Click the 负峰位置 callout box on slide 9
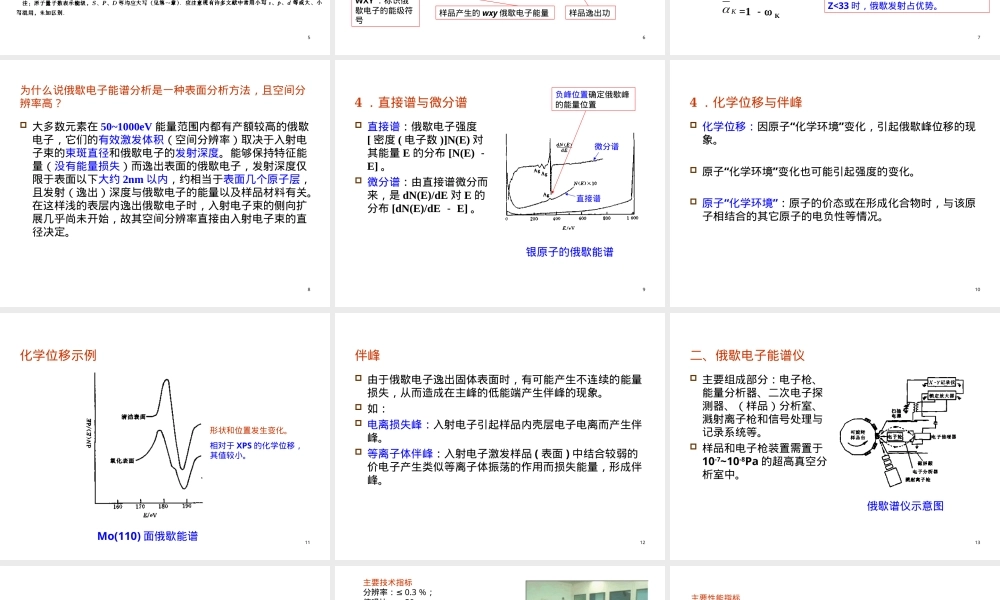This screenshot has width=1000, height=600. tap(593, 99)
